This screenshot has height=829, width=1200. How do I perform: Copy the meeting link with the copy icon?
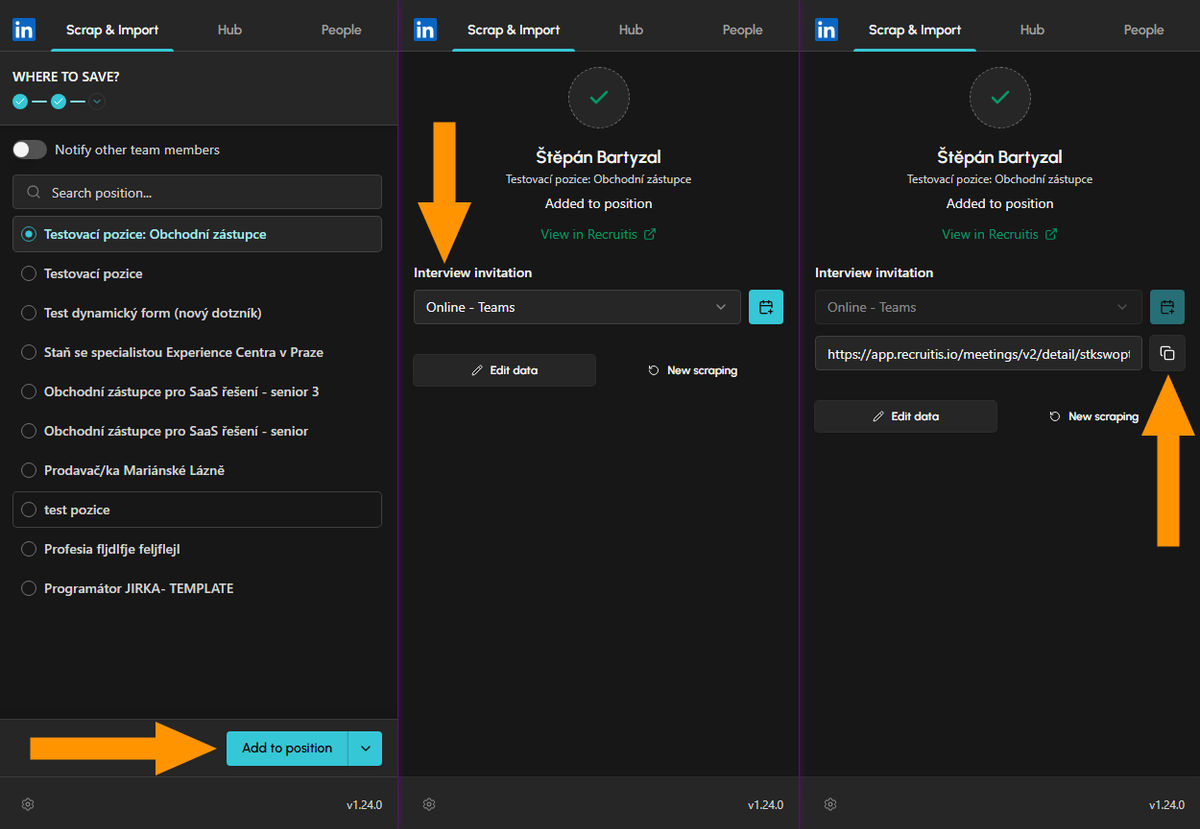pos(1167,353)
